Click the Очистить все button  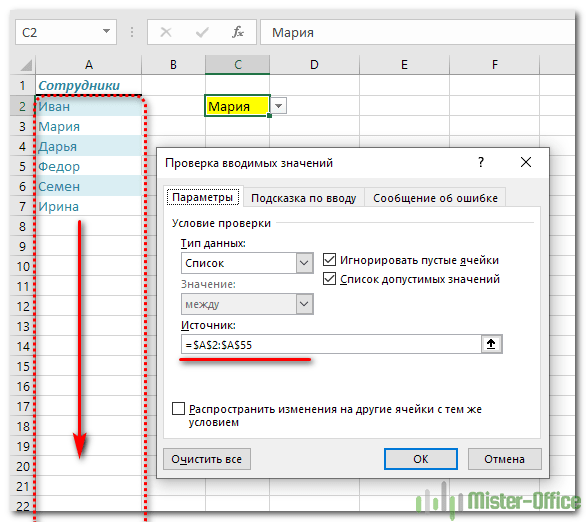(207, 459)
